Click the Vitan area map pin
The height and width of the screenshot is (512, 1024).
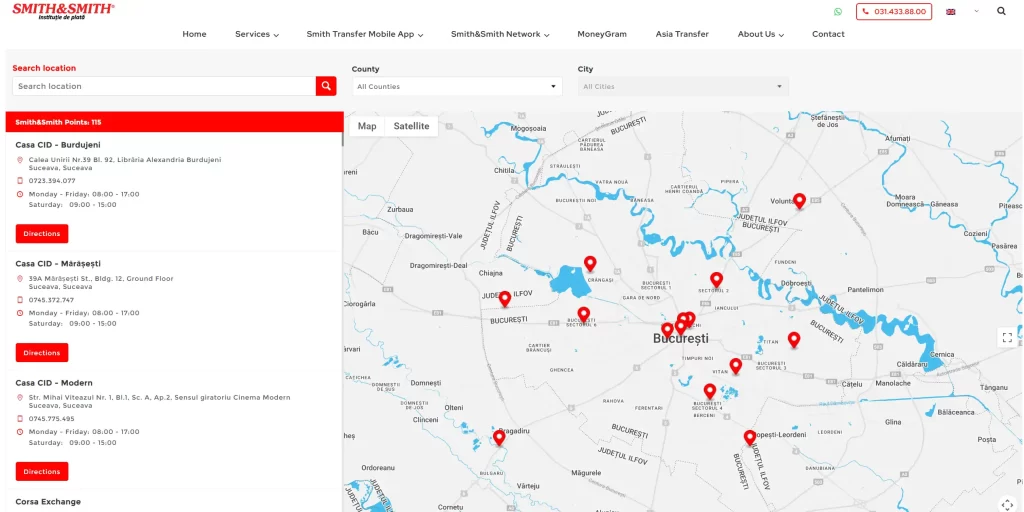coord(736,366)
